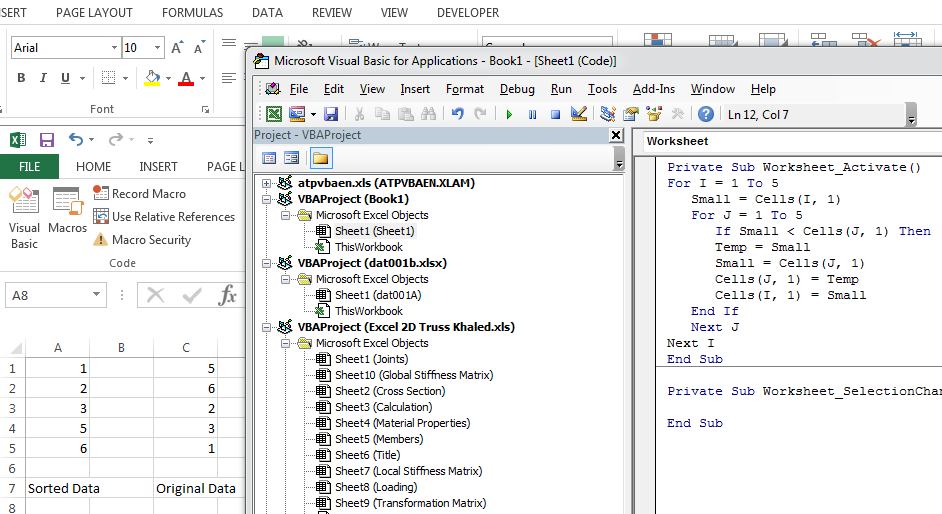Apply yellow Fill Color to cells
Screen dimensions: 942x514
pos(152,77)
